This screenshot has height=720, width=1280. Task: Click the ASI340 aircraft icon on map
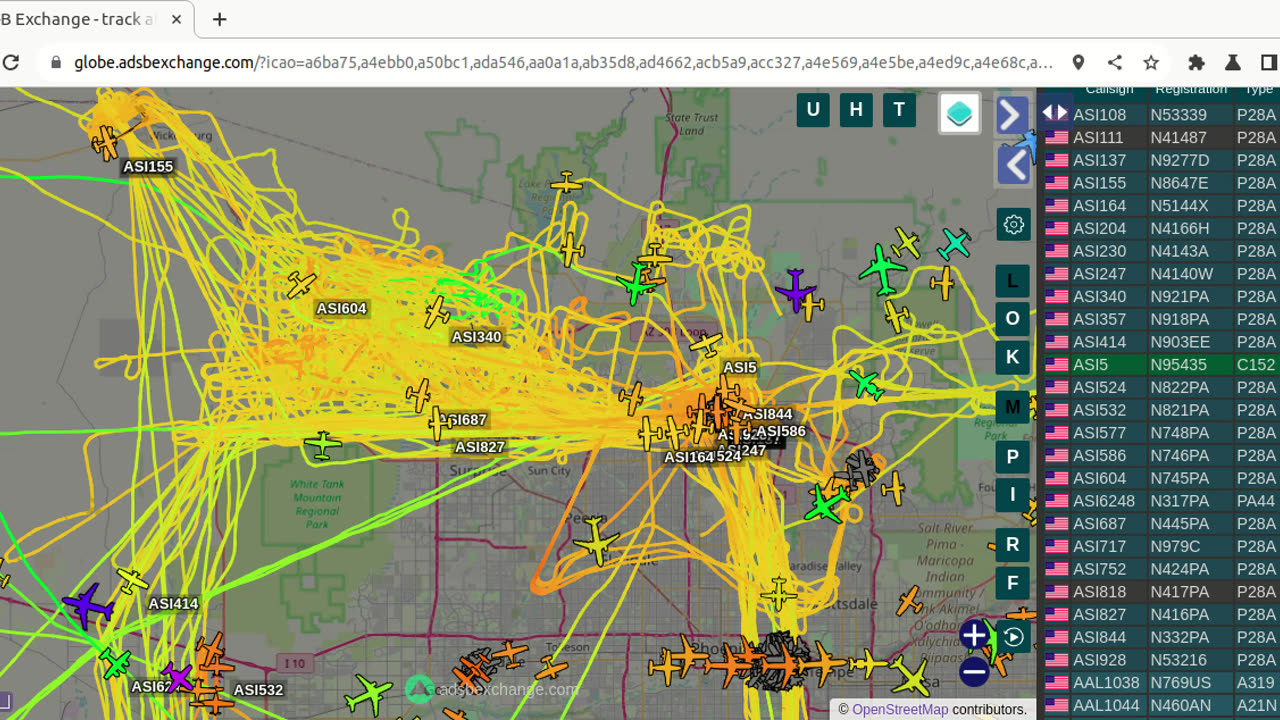tap(437, 312)
